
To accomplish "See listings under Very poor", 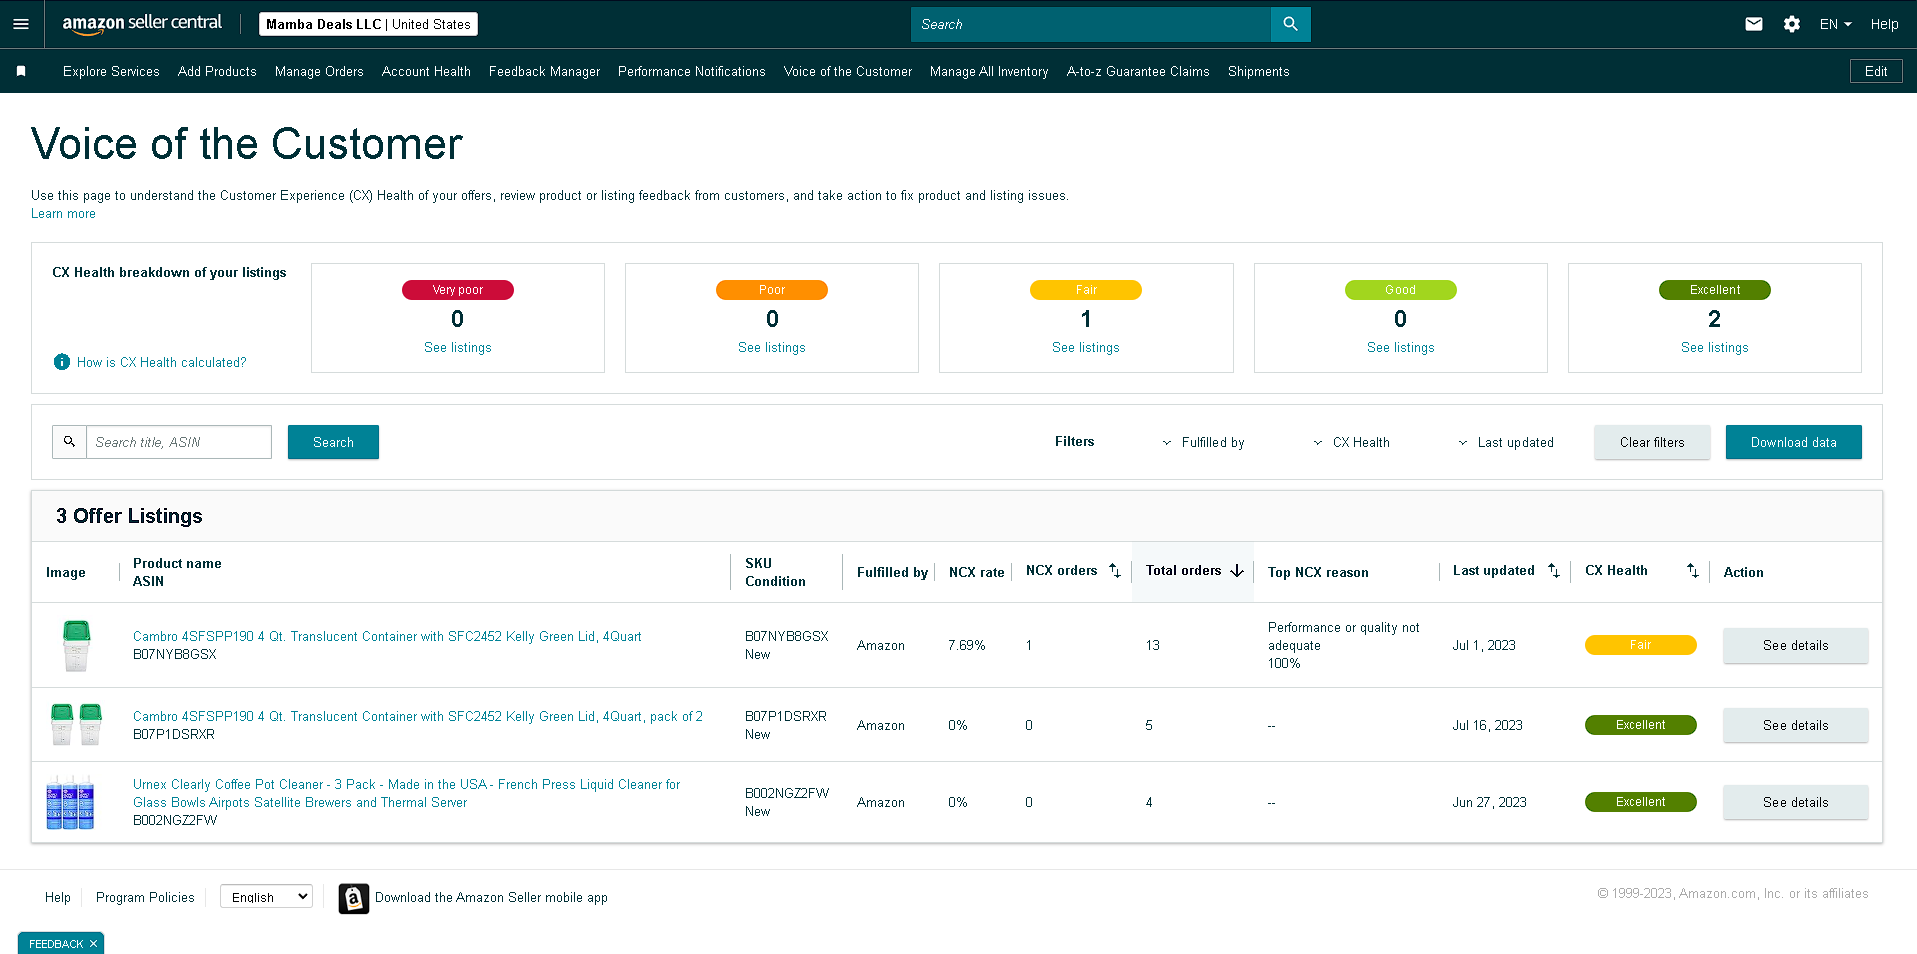I will pos(457,347).
